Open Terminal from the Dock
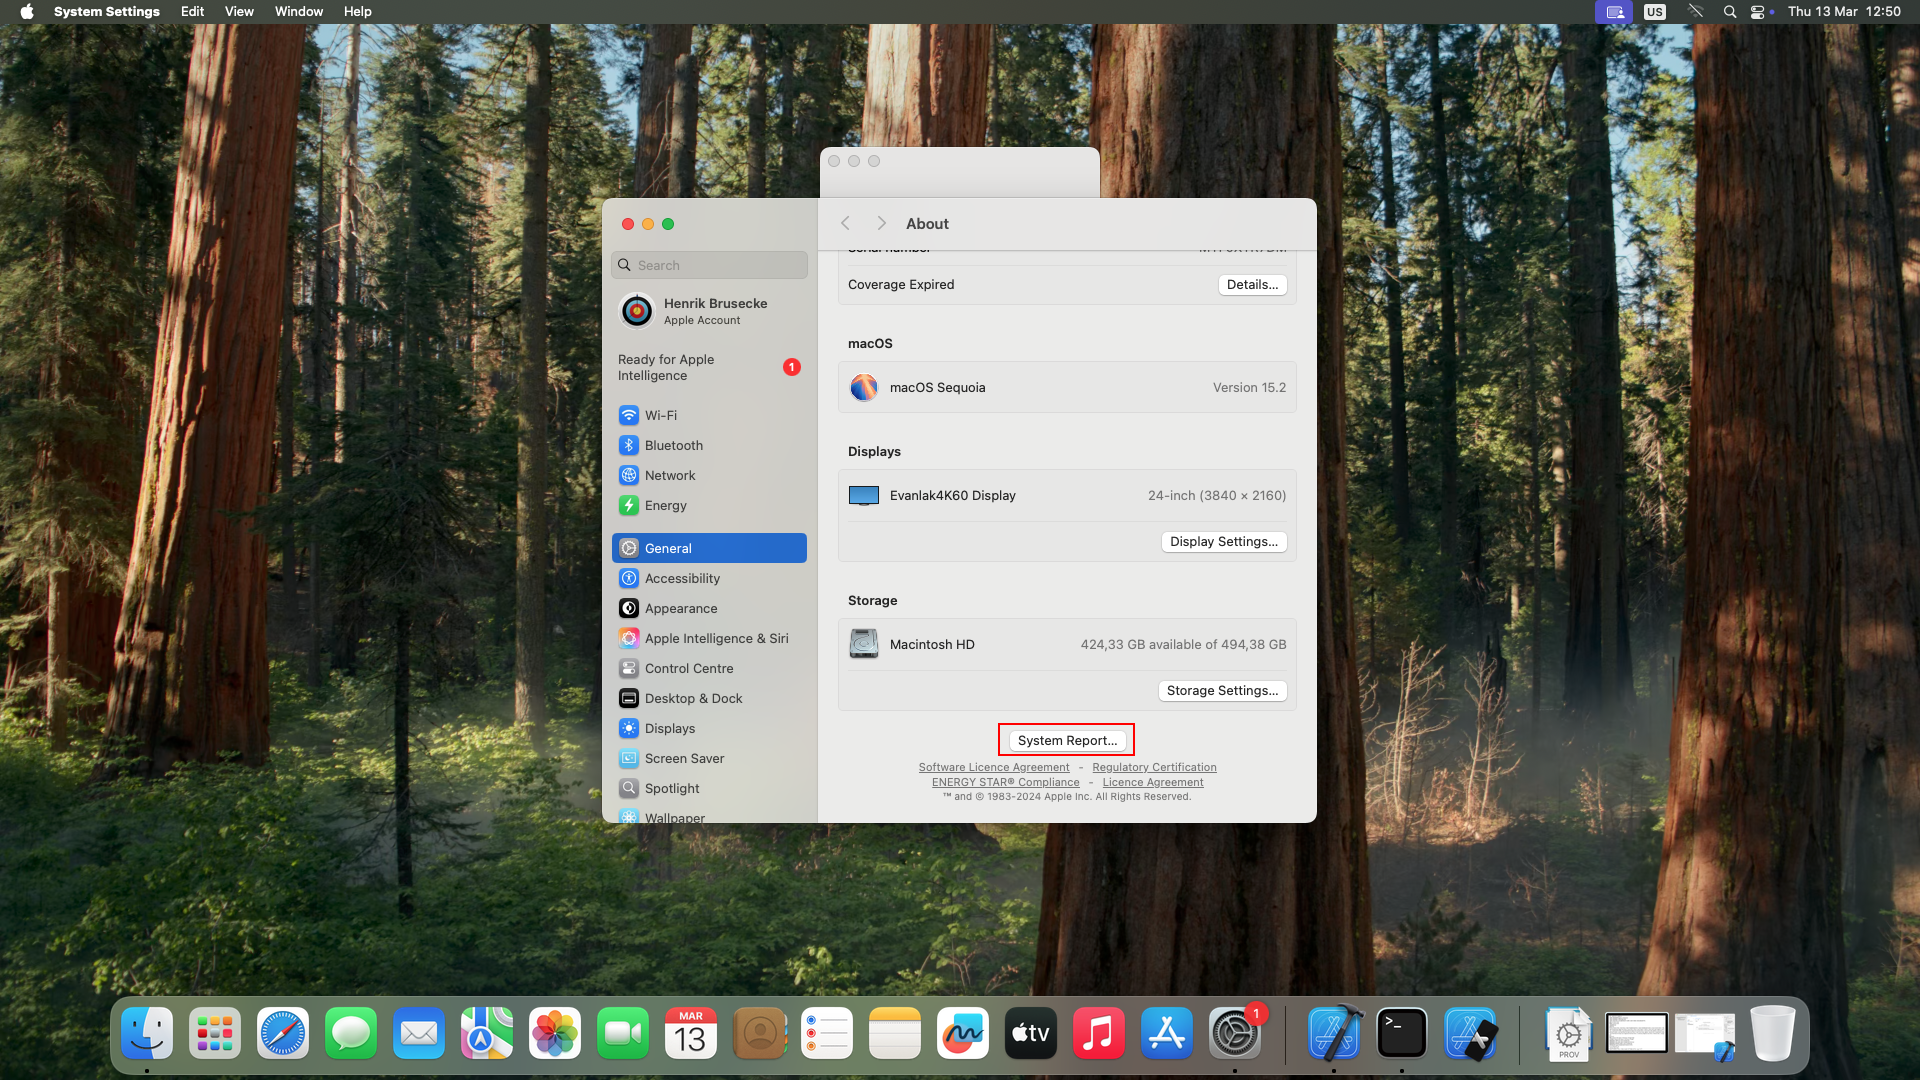 coord(1402,1033)
